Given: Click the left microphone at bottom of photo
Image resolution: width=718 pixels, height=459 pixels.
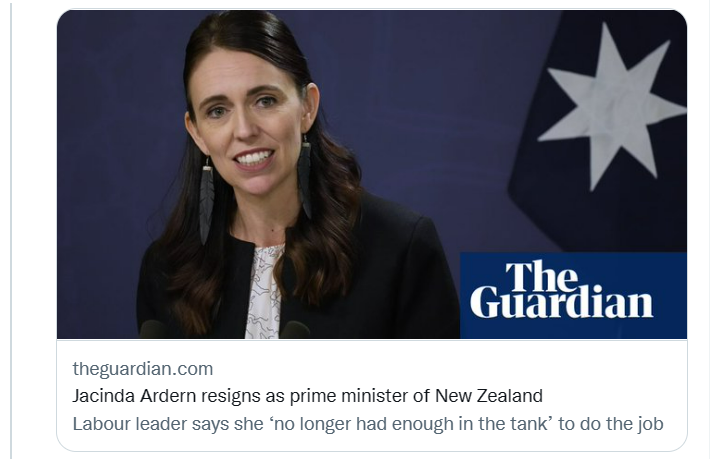Looking at the screenshot, I should (152, 329).
